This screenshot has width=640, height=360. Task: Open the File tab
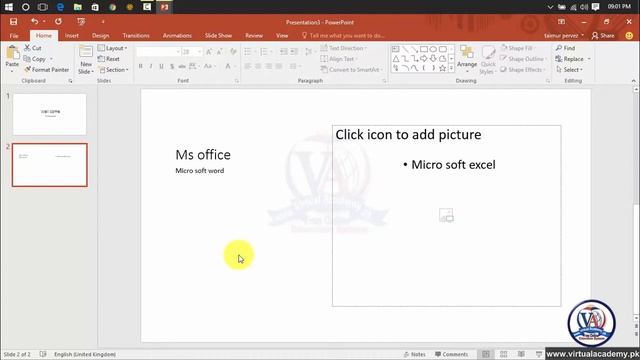coord(14,36)
